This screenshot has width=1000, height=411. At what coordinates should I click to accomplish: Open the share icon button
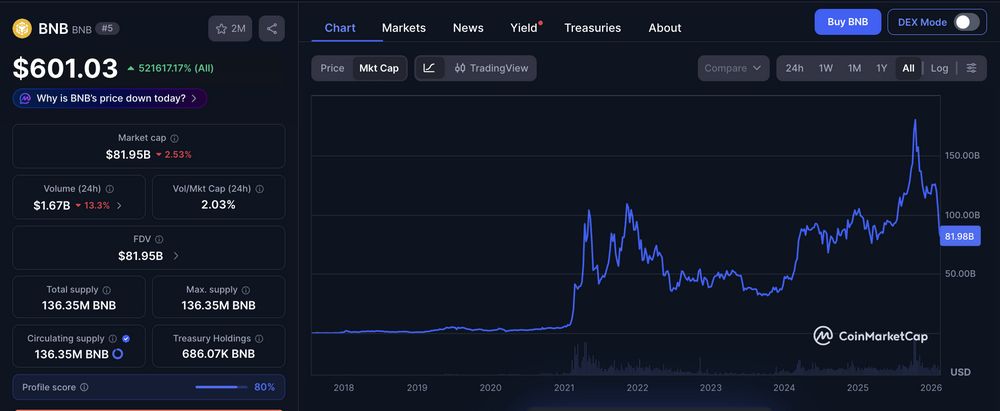point(272,29)
